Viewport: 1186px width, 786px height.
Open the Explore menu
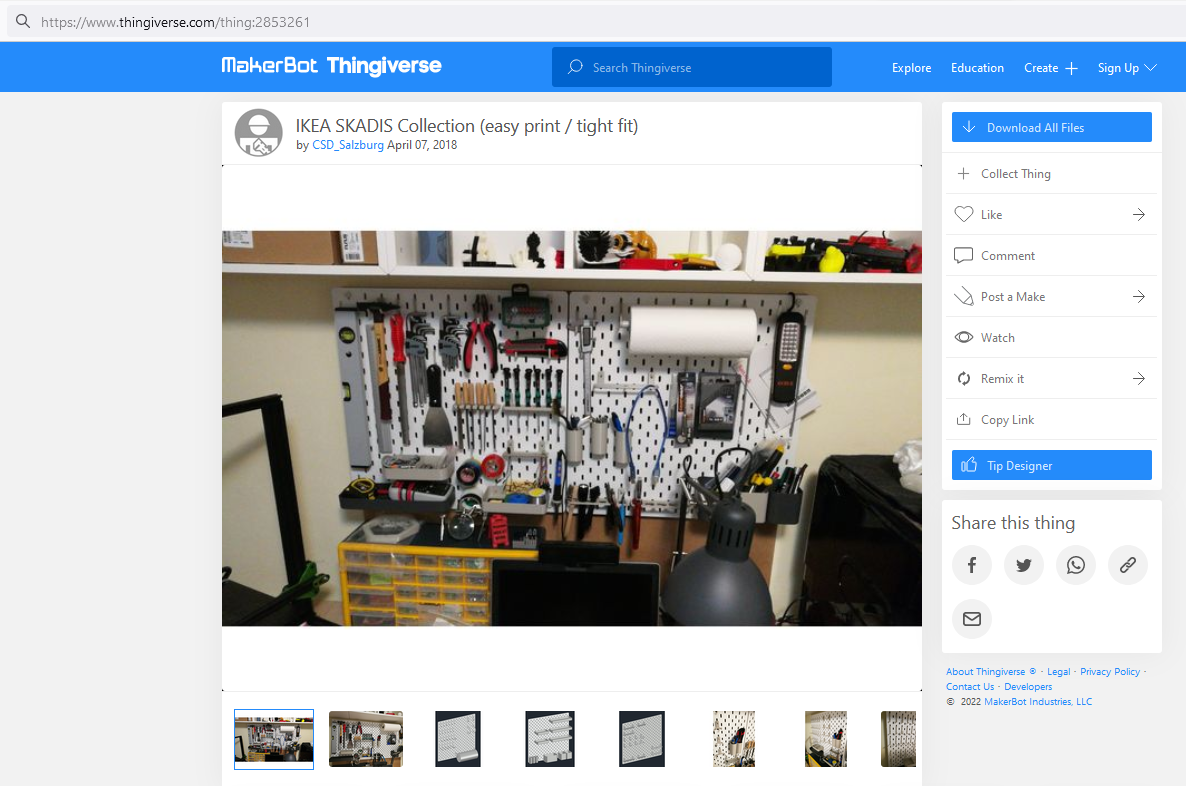coord(911,67)
